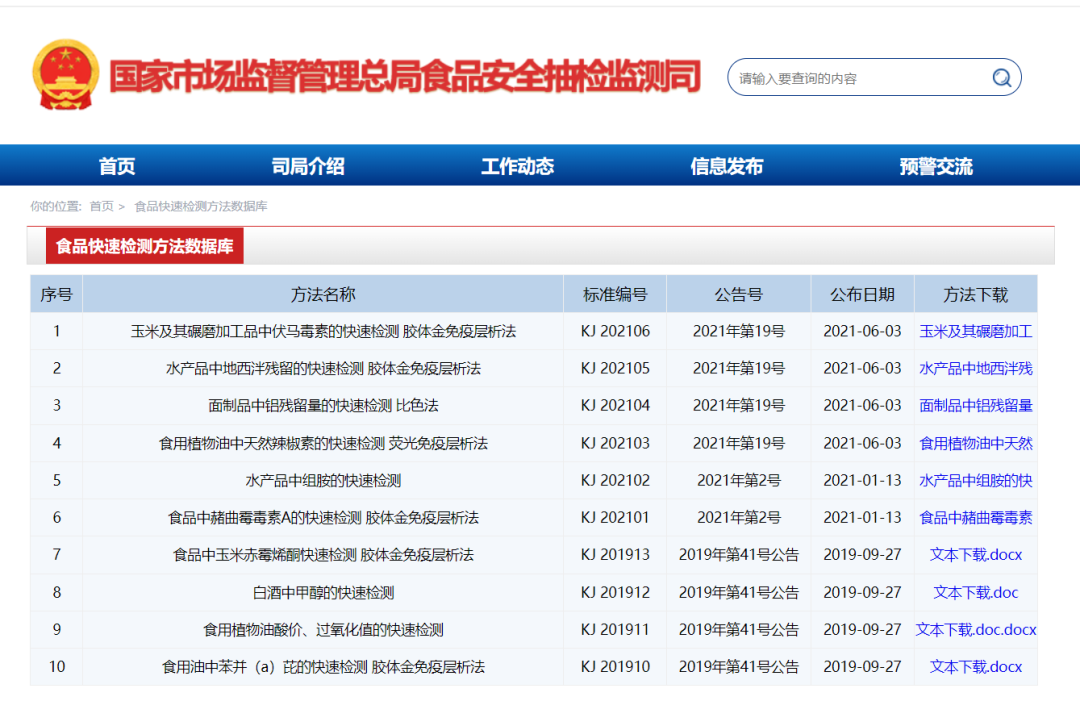Viewport: 1080px width, 701px height.
Task: Open the 首页 navigation tab
Action: pyautogui.click(x=117, y=166)
